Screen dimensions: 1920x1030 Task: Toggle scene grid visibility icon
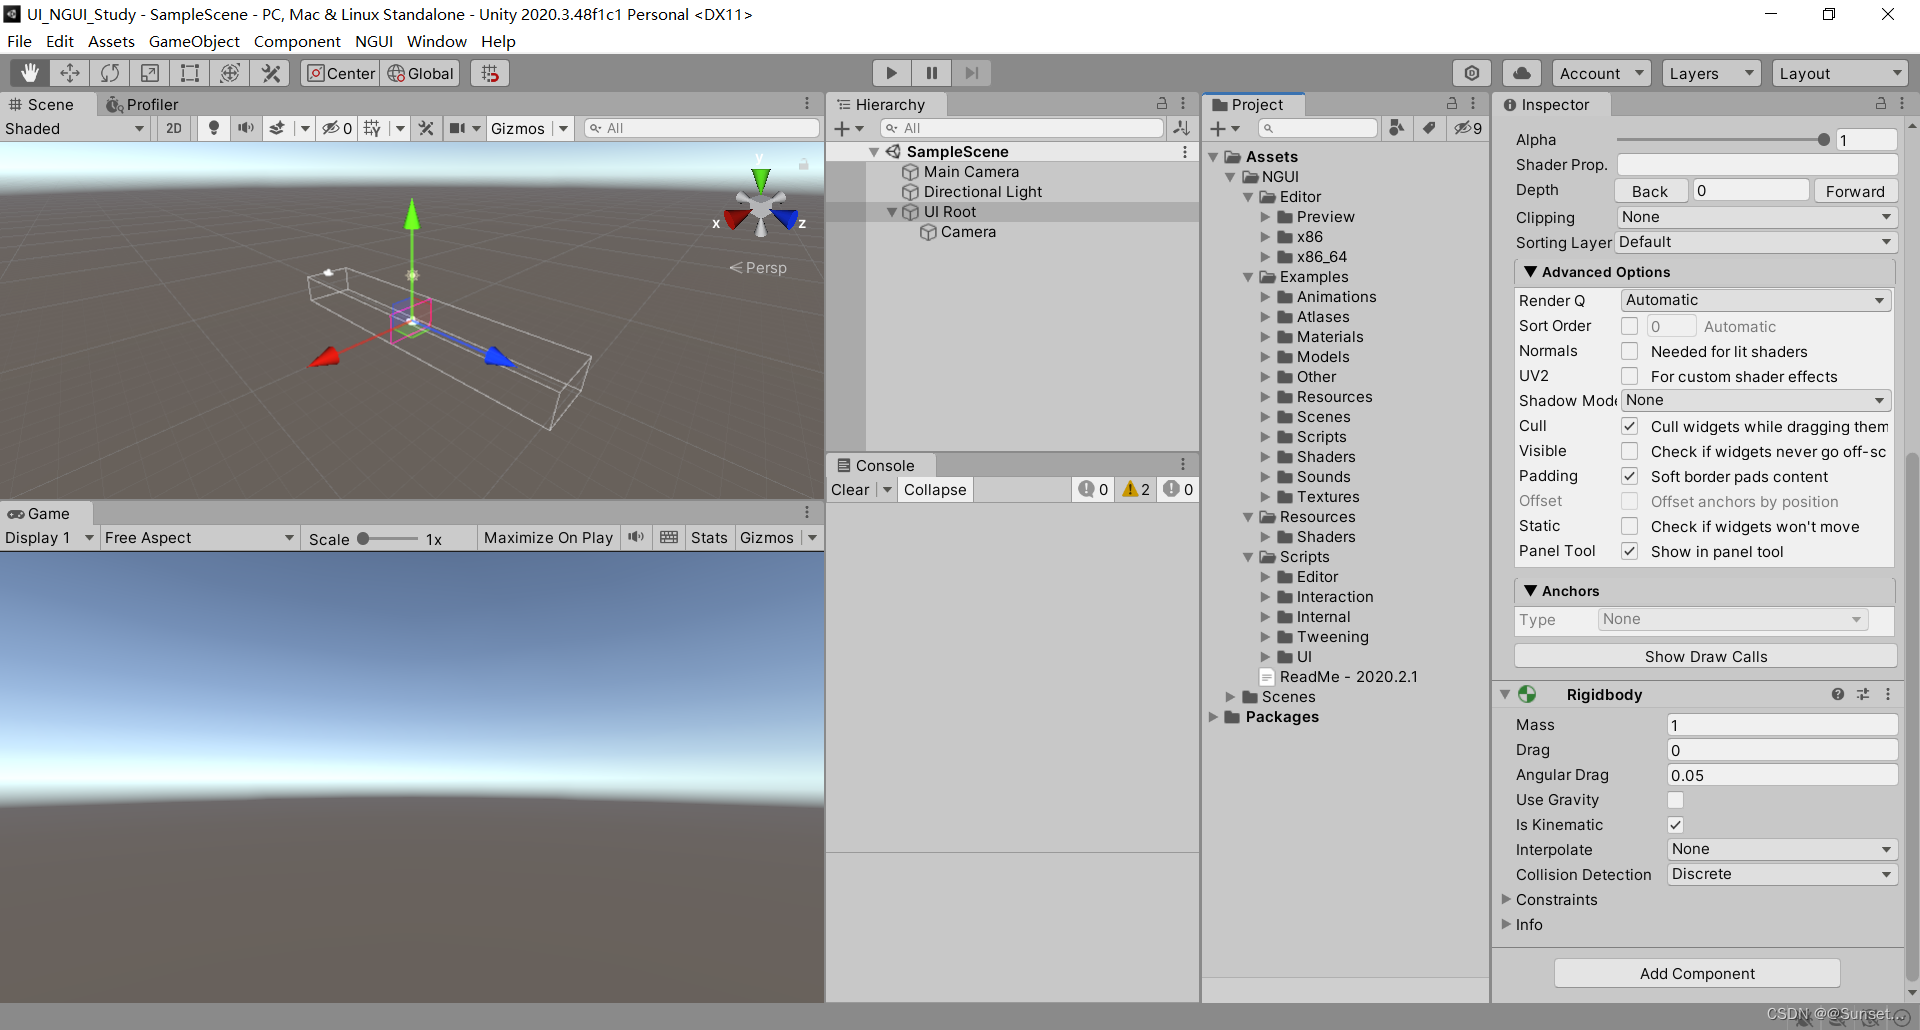372,128
